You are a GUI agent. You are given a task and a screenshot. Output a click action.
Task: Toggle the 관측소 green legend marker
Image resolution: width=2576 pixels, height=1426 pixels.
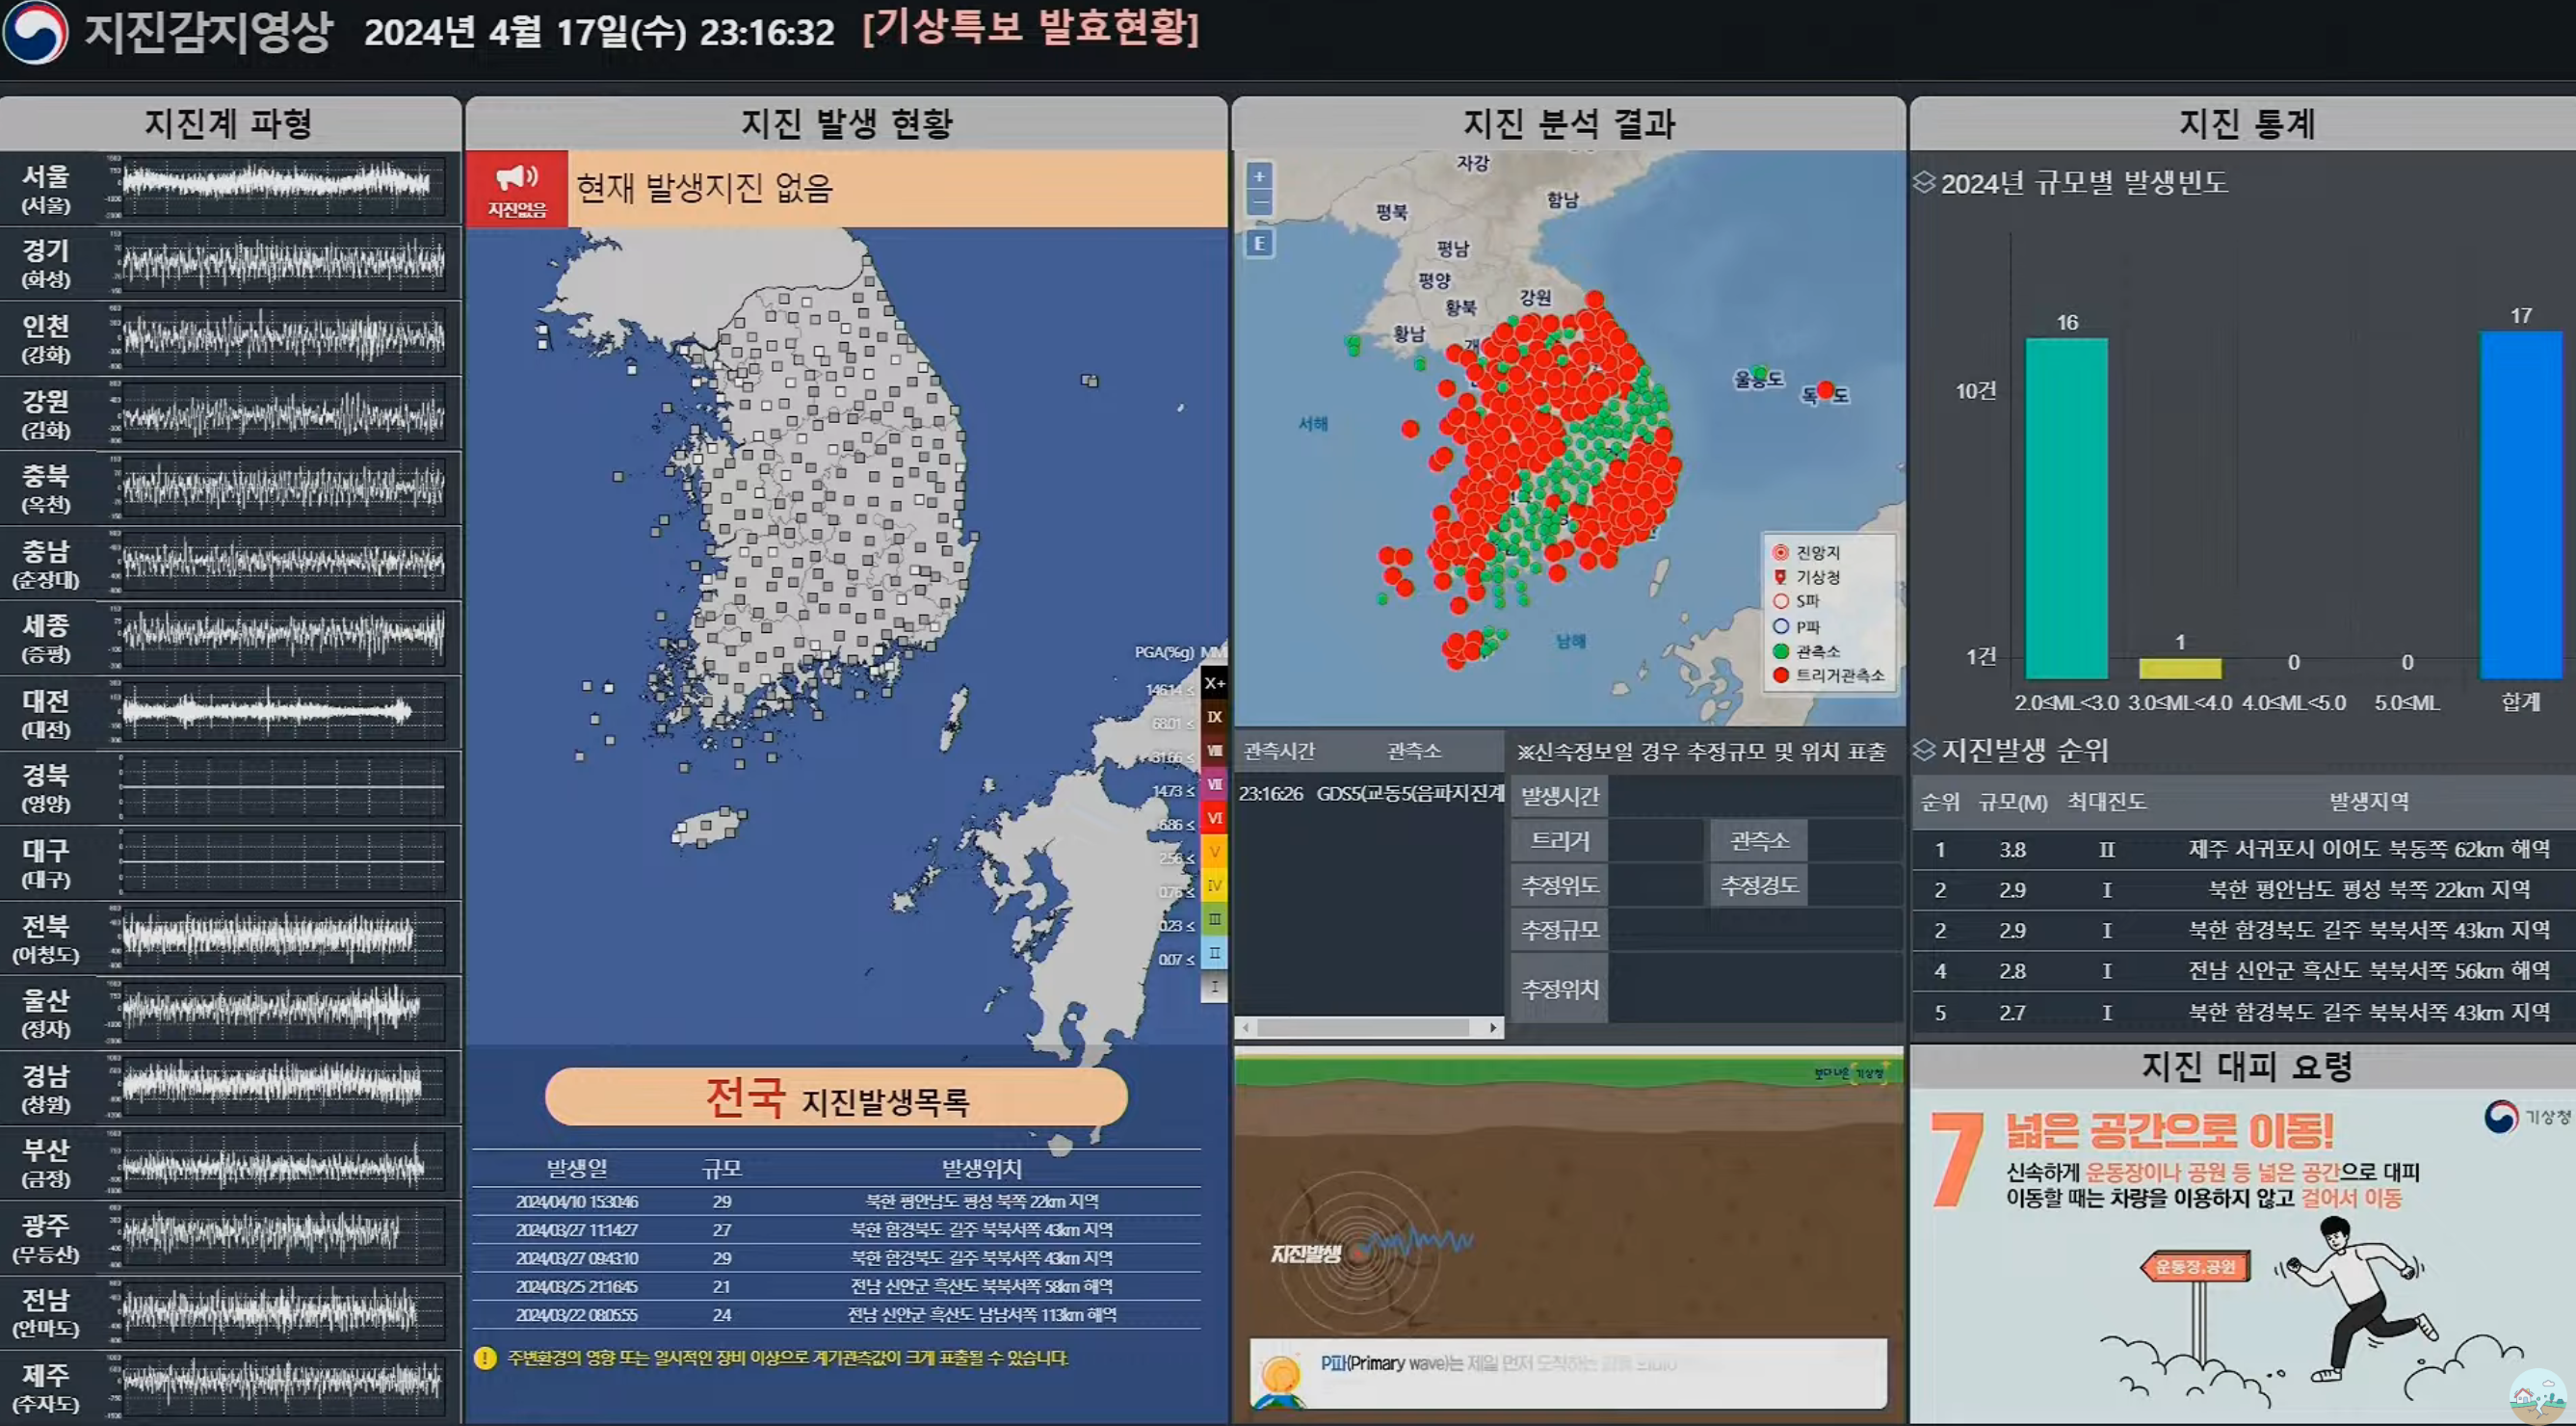(1780, 651)
